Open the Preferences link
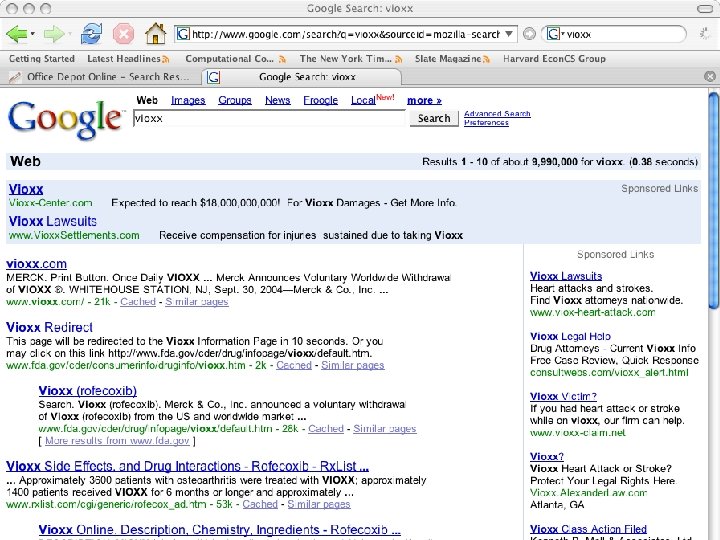The image size is (720, 540). coord(486,123)
